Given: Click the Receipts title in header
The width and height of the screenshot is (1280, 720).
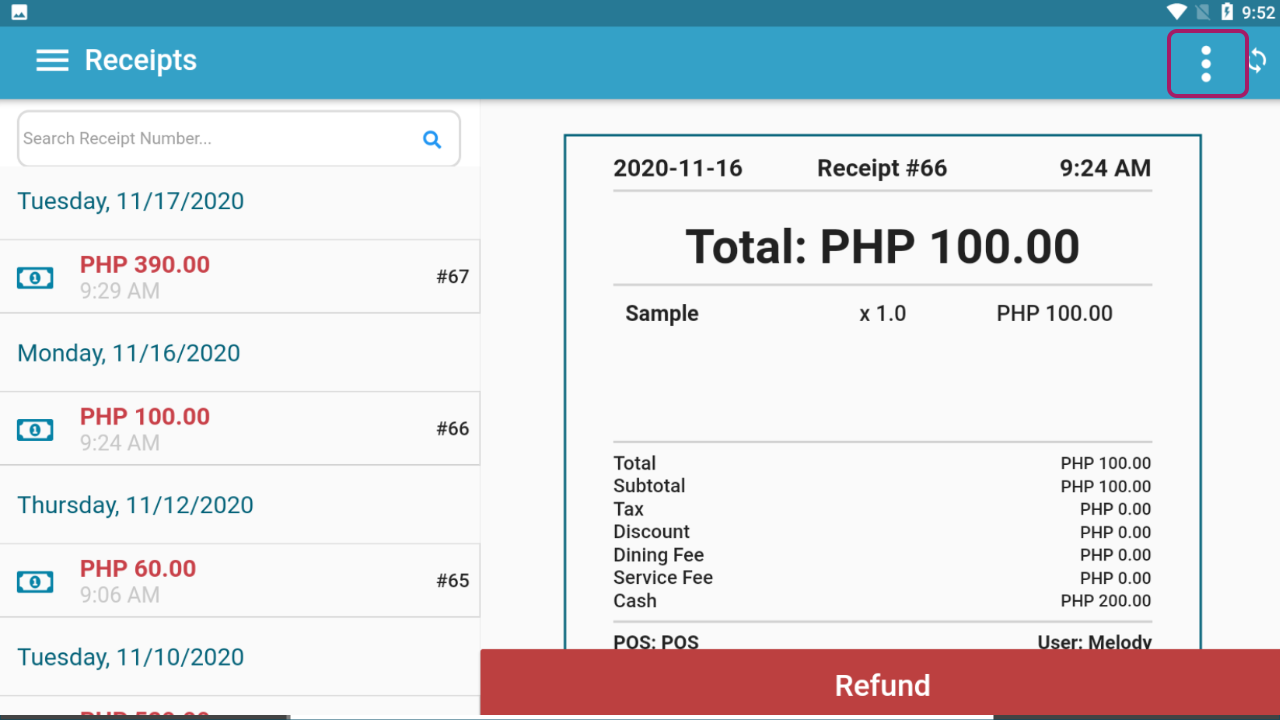Looking at the screenshot, I should pos(140,60).
